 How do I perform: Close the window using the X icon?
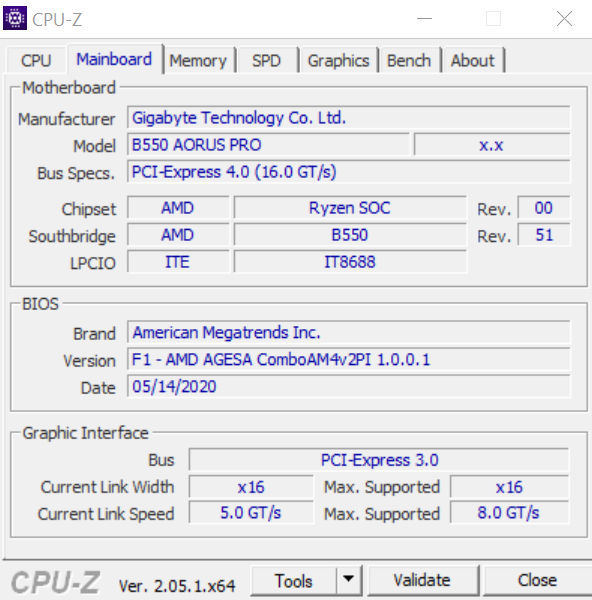(564, 18)
